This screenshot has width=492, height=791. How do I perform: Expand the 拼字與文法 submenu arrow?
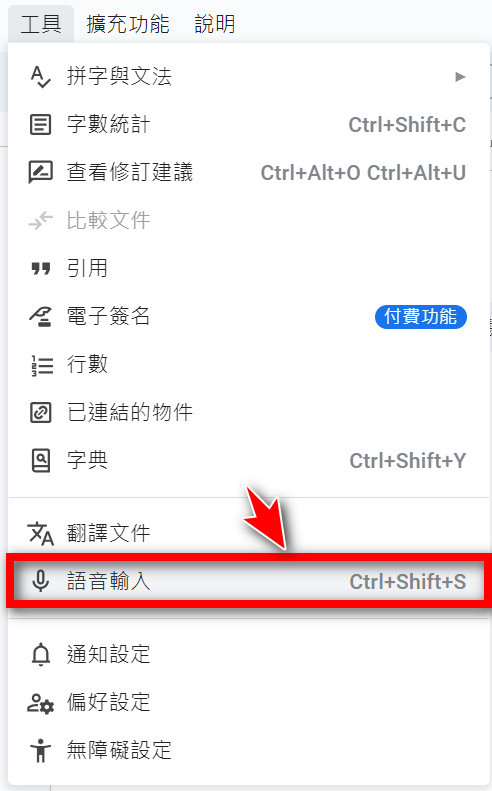click(x=460, y=77)
